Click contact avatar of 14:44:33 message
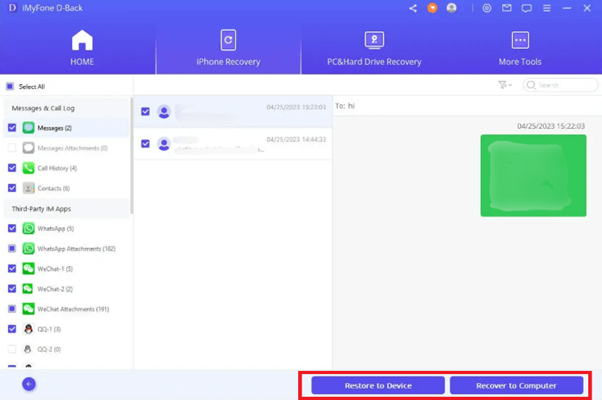602x400 pixels. click(164, 144)
